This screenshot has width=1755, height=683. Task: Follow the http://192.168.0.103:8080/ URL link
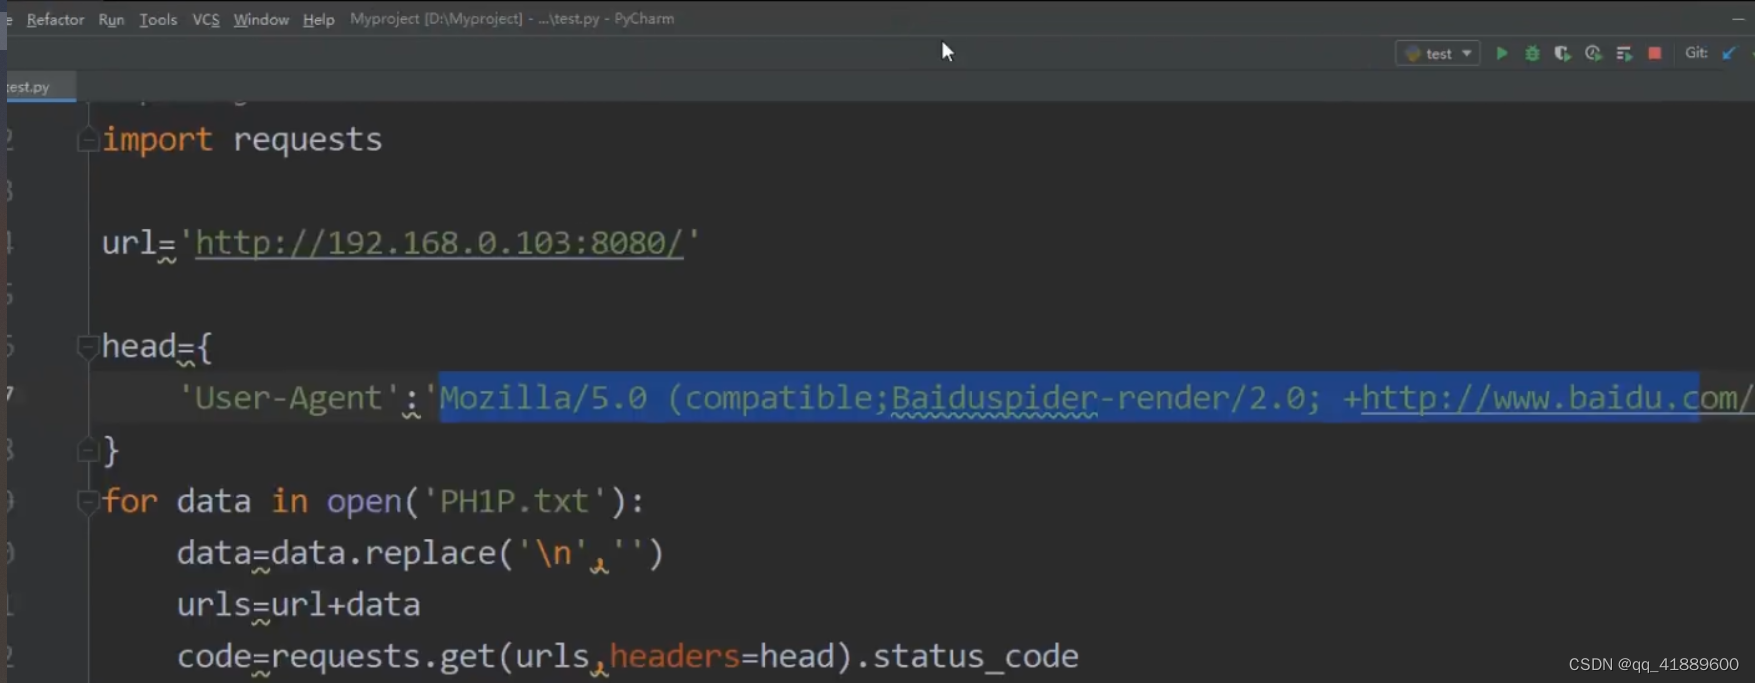click(x=439, y=243)
